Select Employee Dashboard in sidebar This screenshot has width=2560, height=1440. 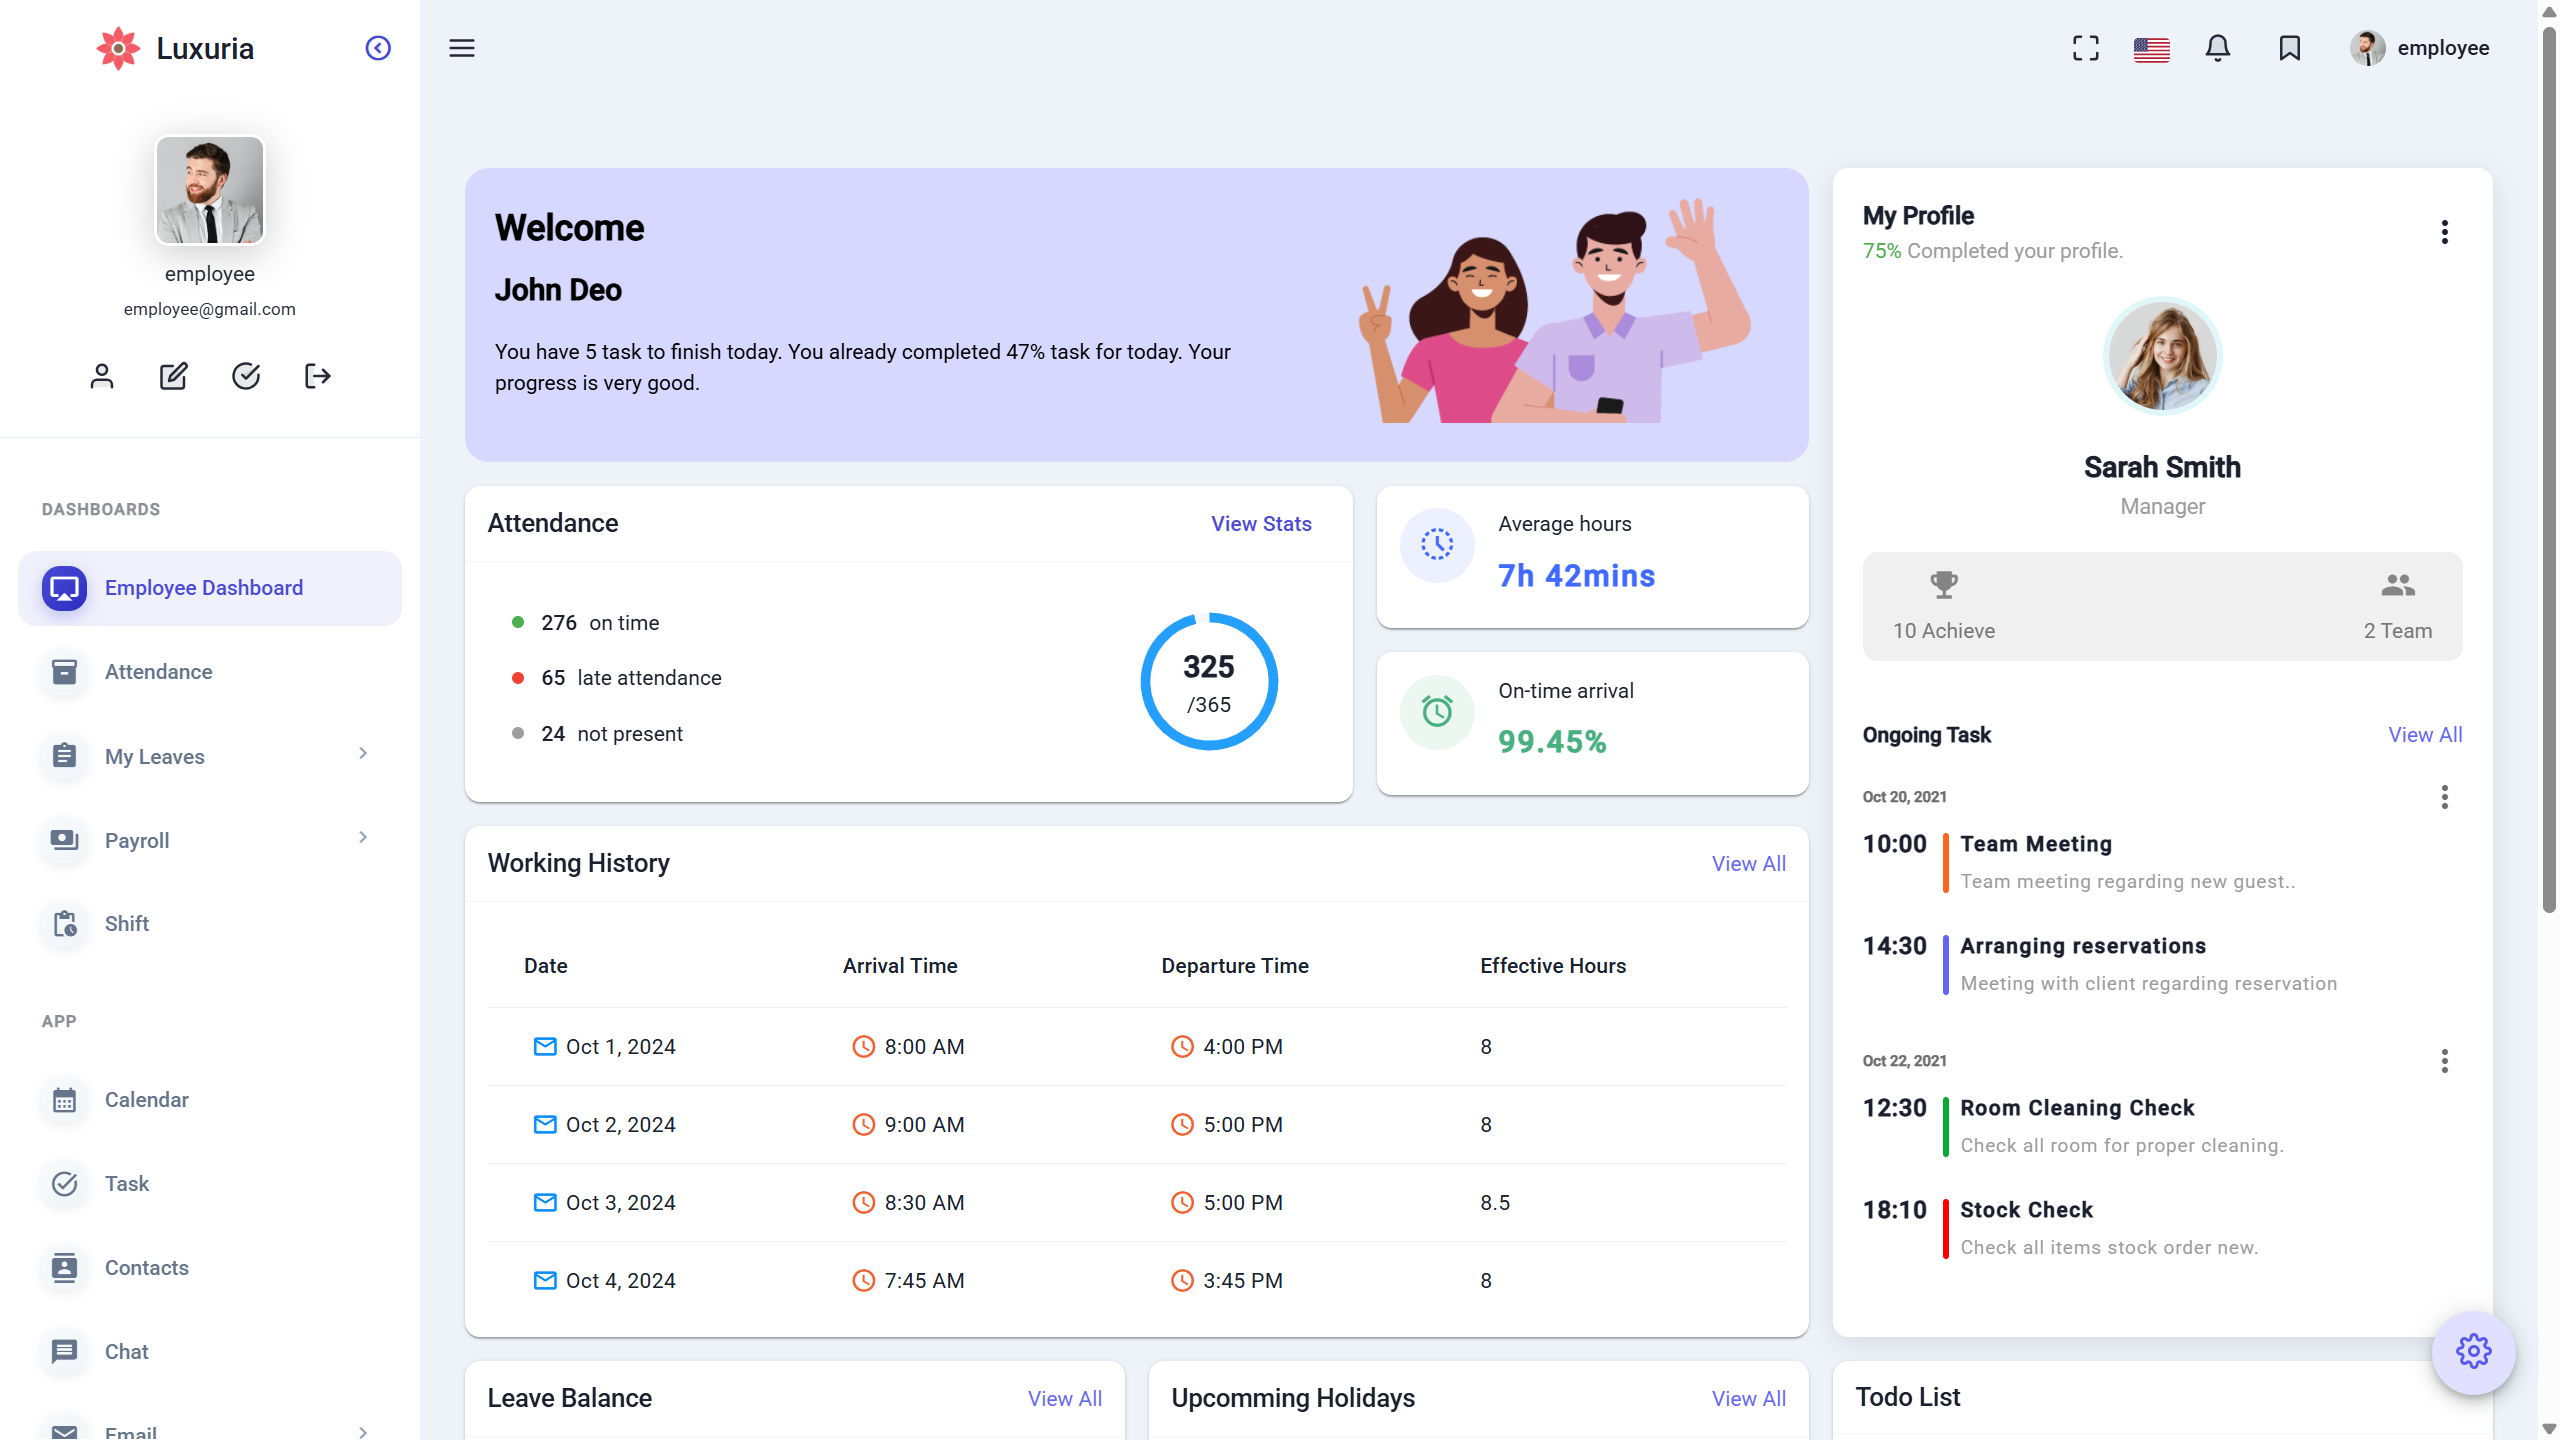click(210, 588)
